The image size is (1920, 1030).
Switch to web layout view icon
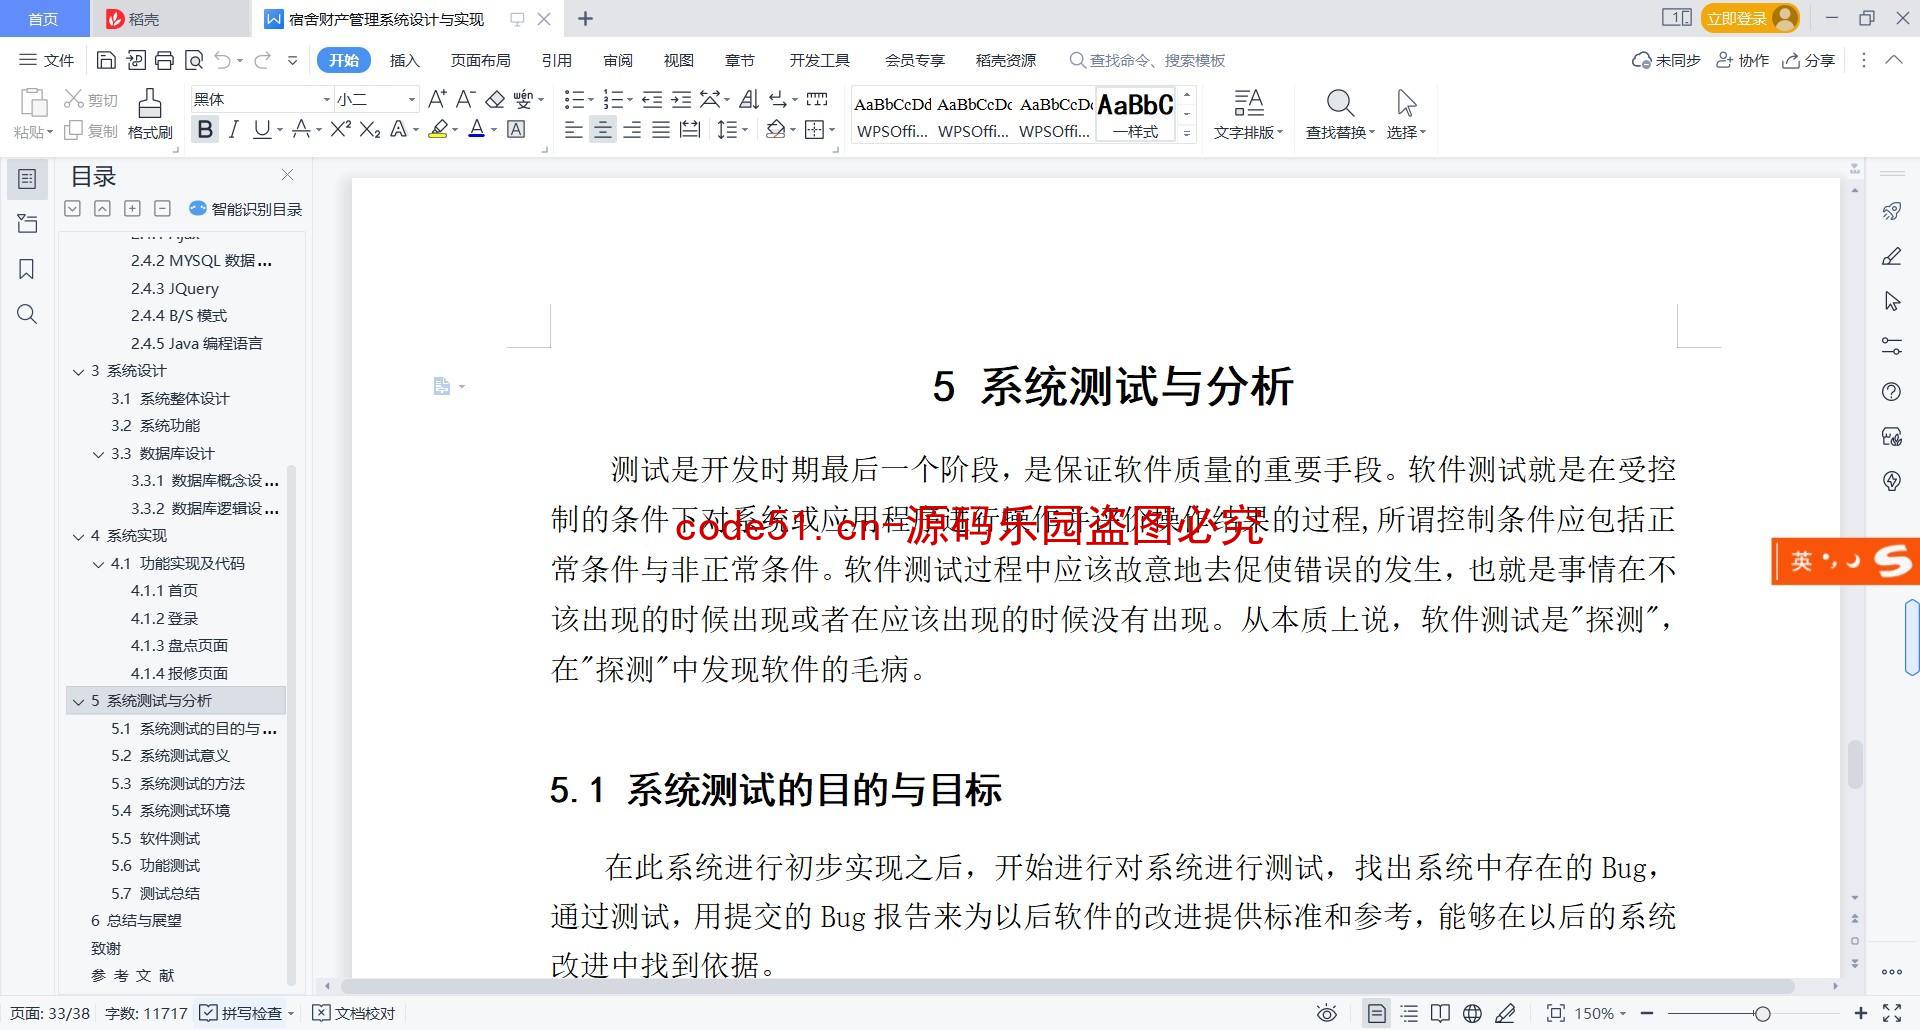(x=1472, y=1013)
